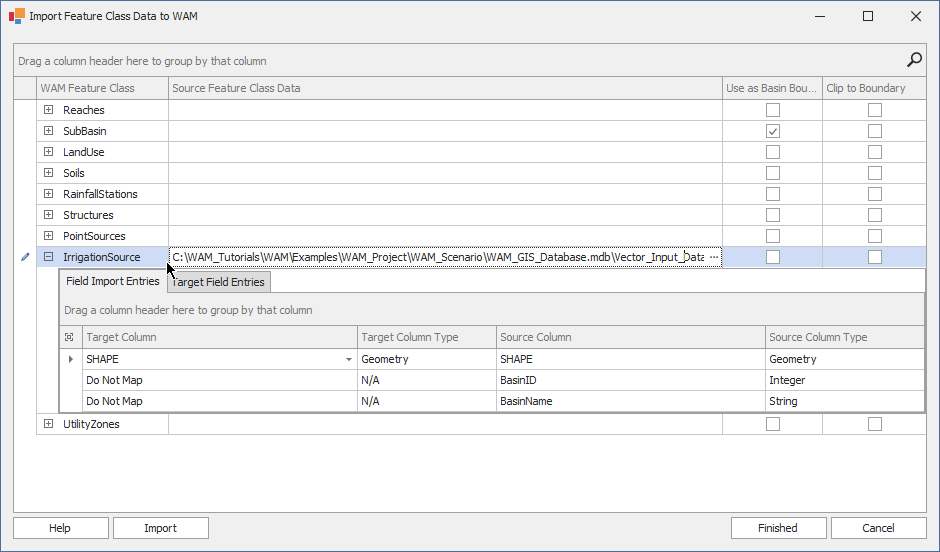
Task: Sort by WAM Feature Class header
Action: 103,88
